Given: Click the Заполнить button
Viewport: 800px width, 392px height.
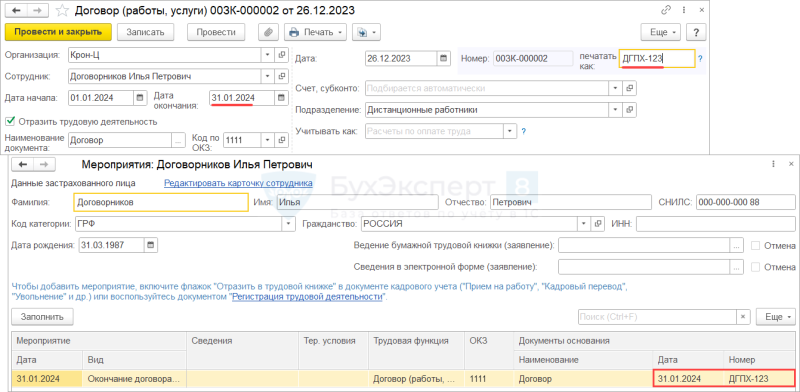Looking at the screenshot, I should [x=42, y=317].
